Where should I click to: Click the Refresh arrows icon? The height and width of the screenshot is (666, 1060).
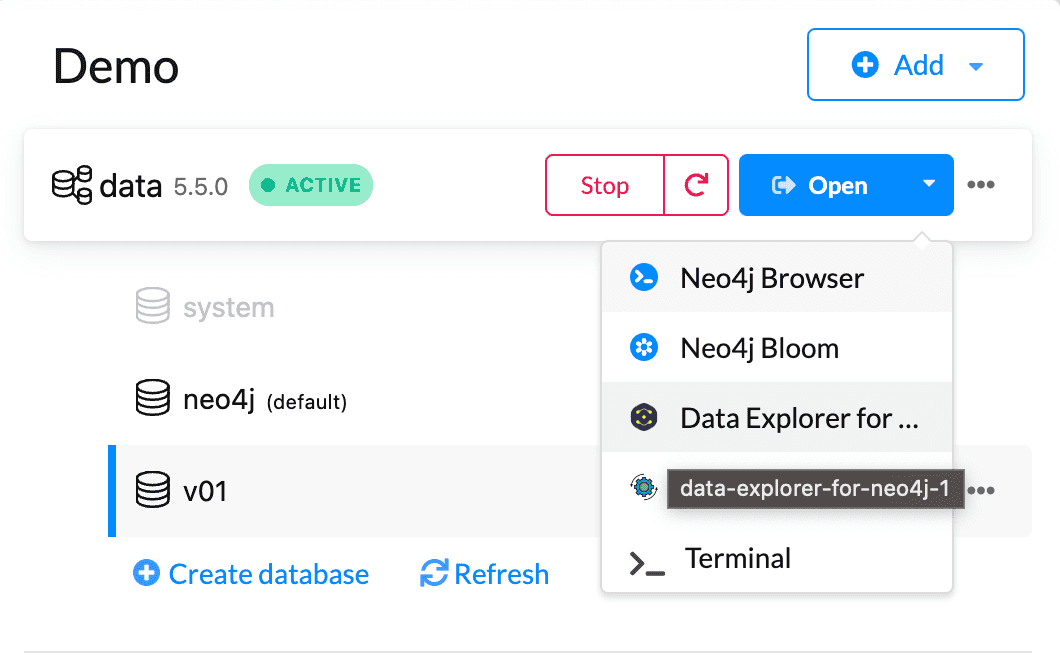[434, 573]
